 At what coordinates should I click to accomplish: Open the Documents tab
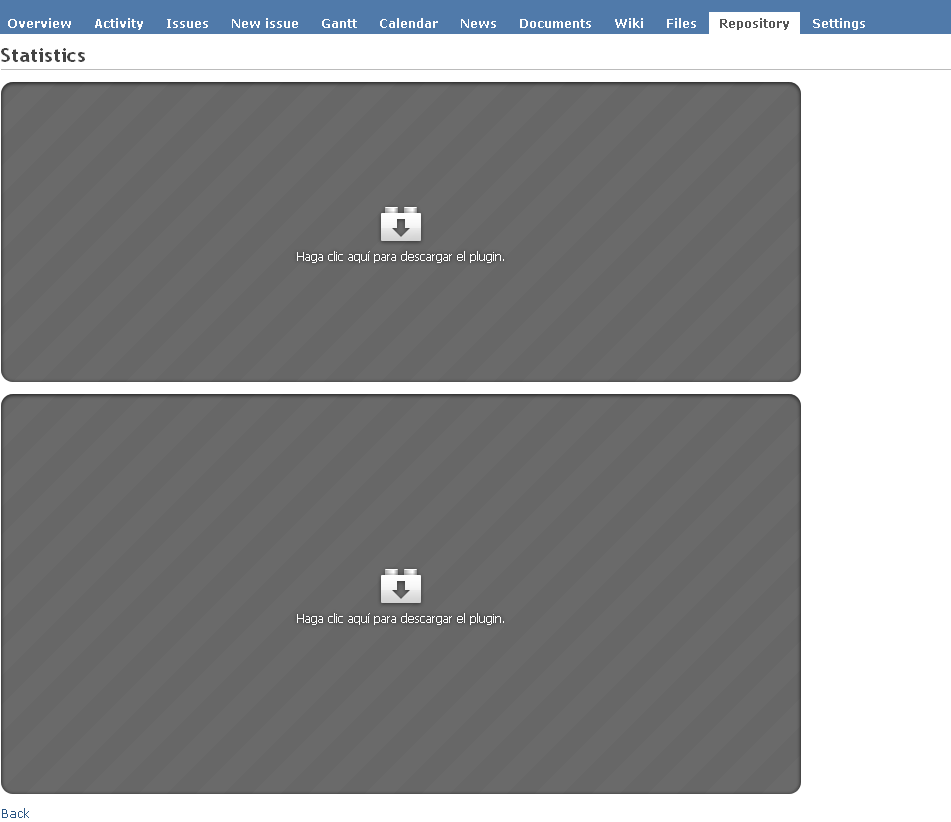(x=555, y=23)
